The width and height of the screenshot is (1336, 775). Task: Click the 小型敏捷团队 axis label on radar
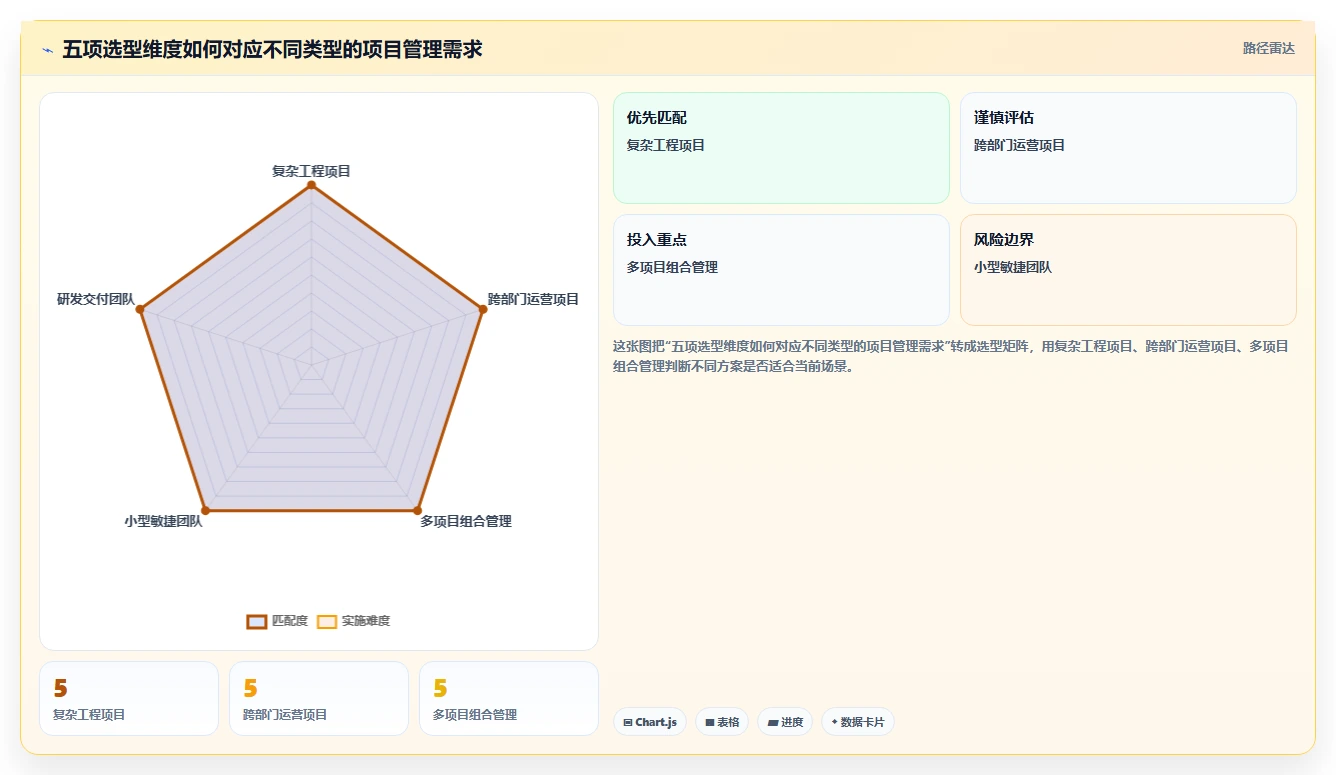point(163,521)
